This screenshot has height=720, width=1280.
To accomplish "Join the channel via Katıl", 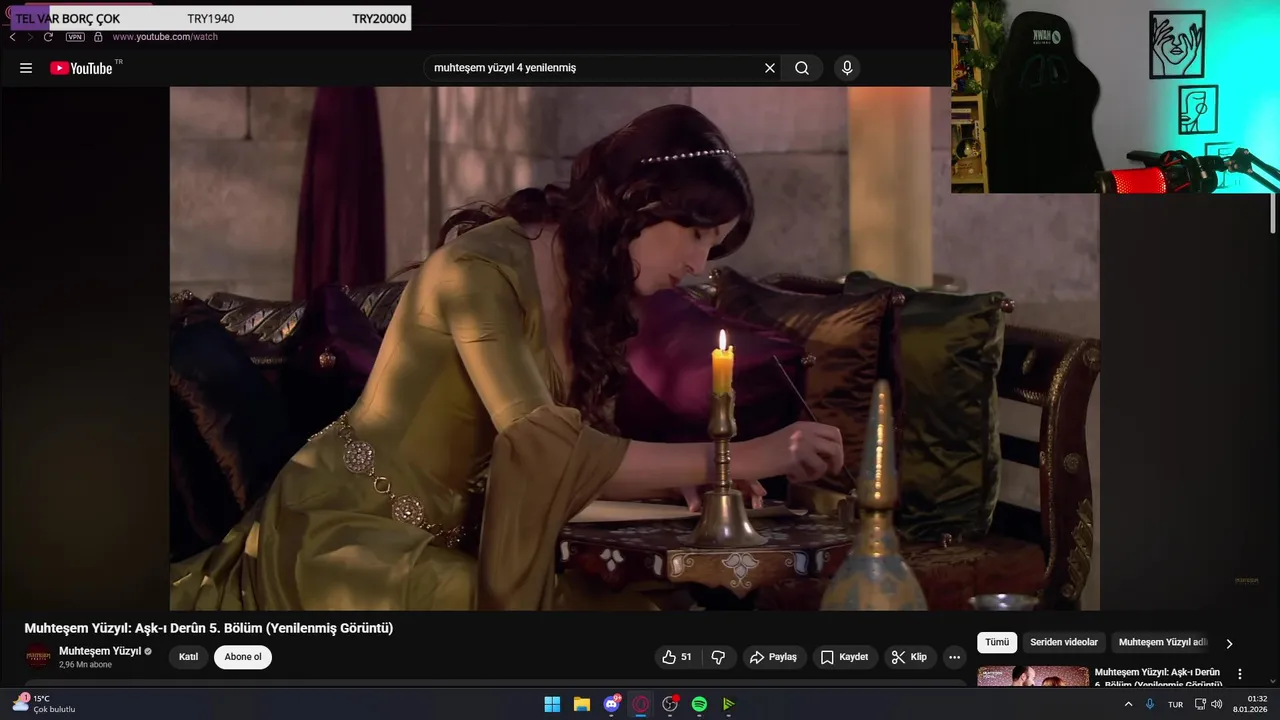I will tap(189, 657).
